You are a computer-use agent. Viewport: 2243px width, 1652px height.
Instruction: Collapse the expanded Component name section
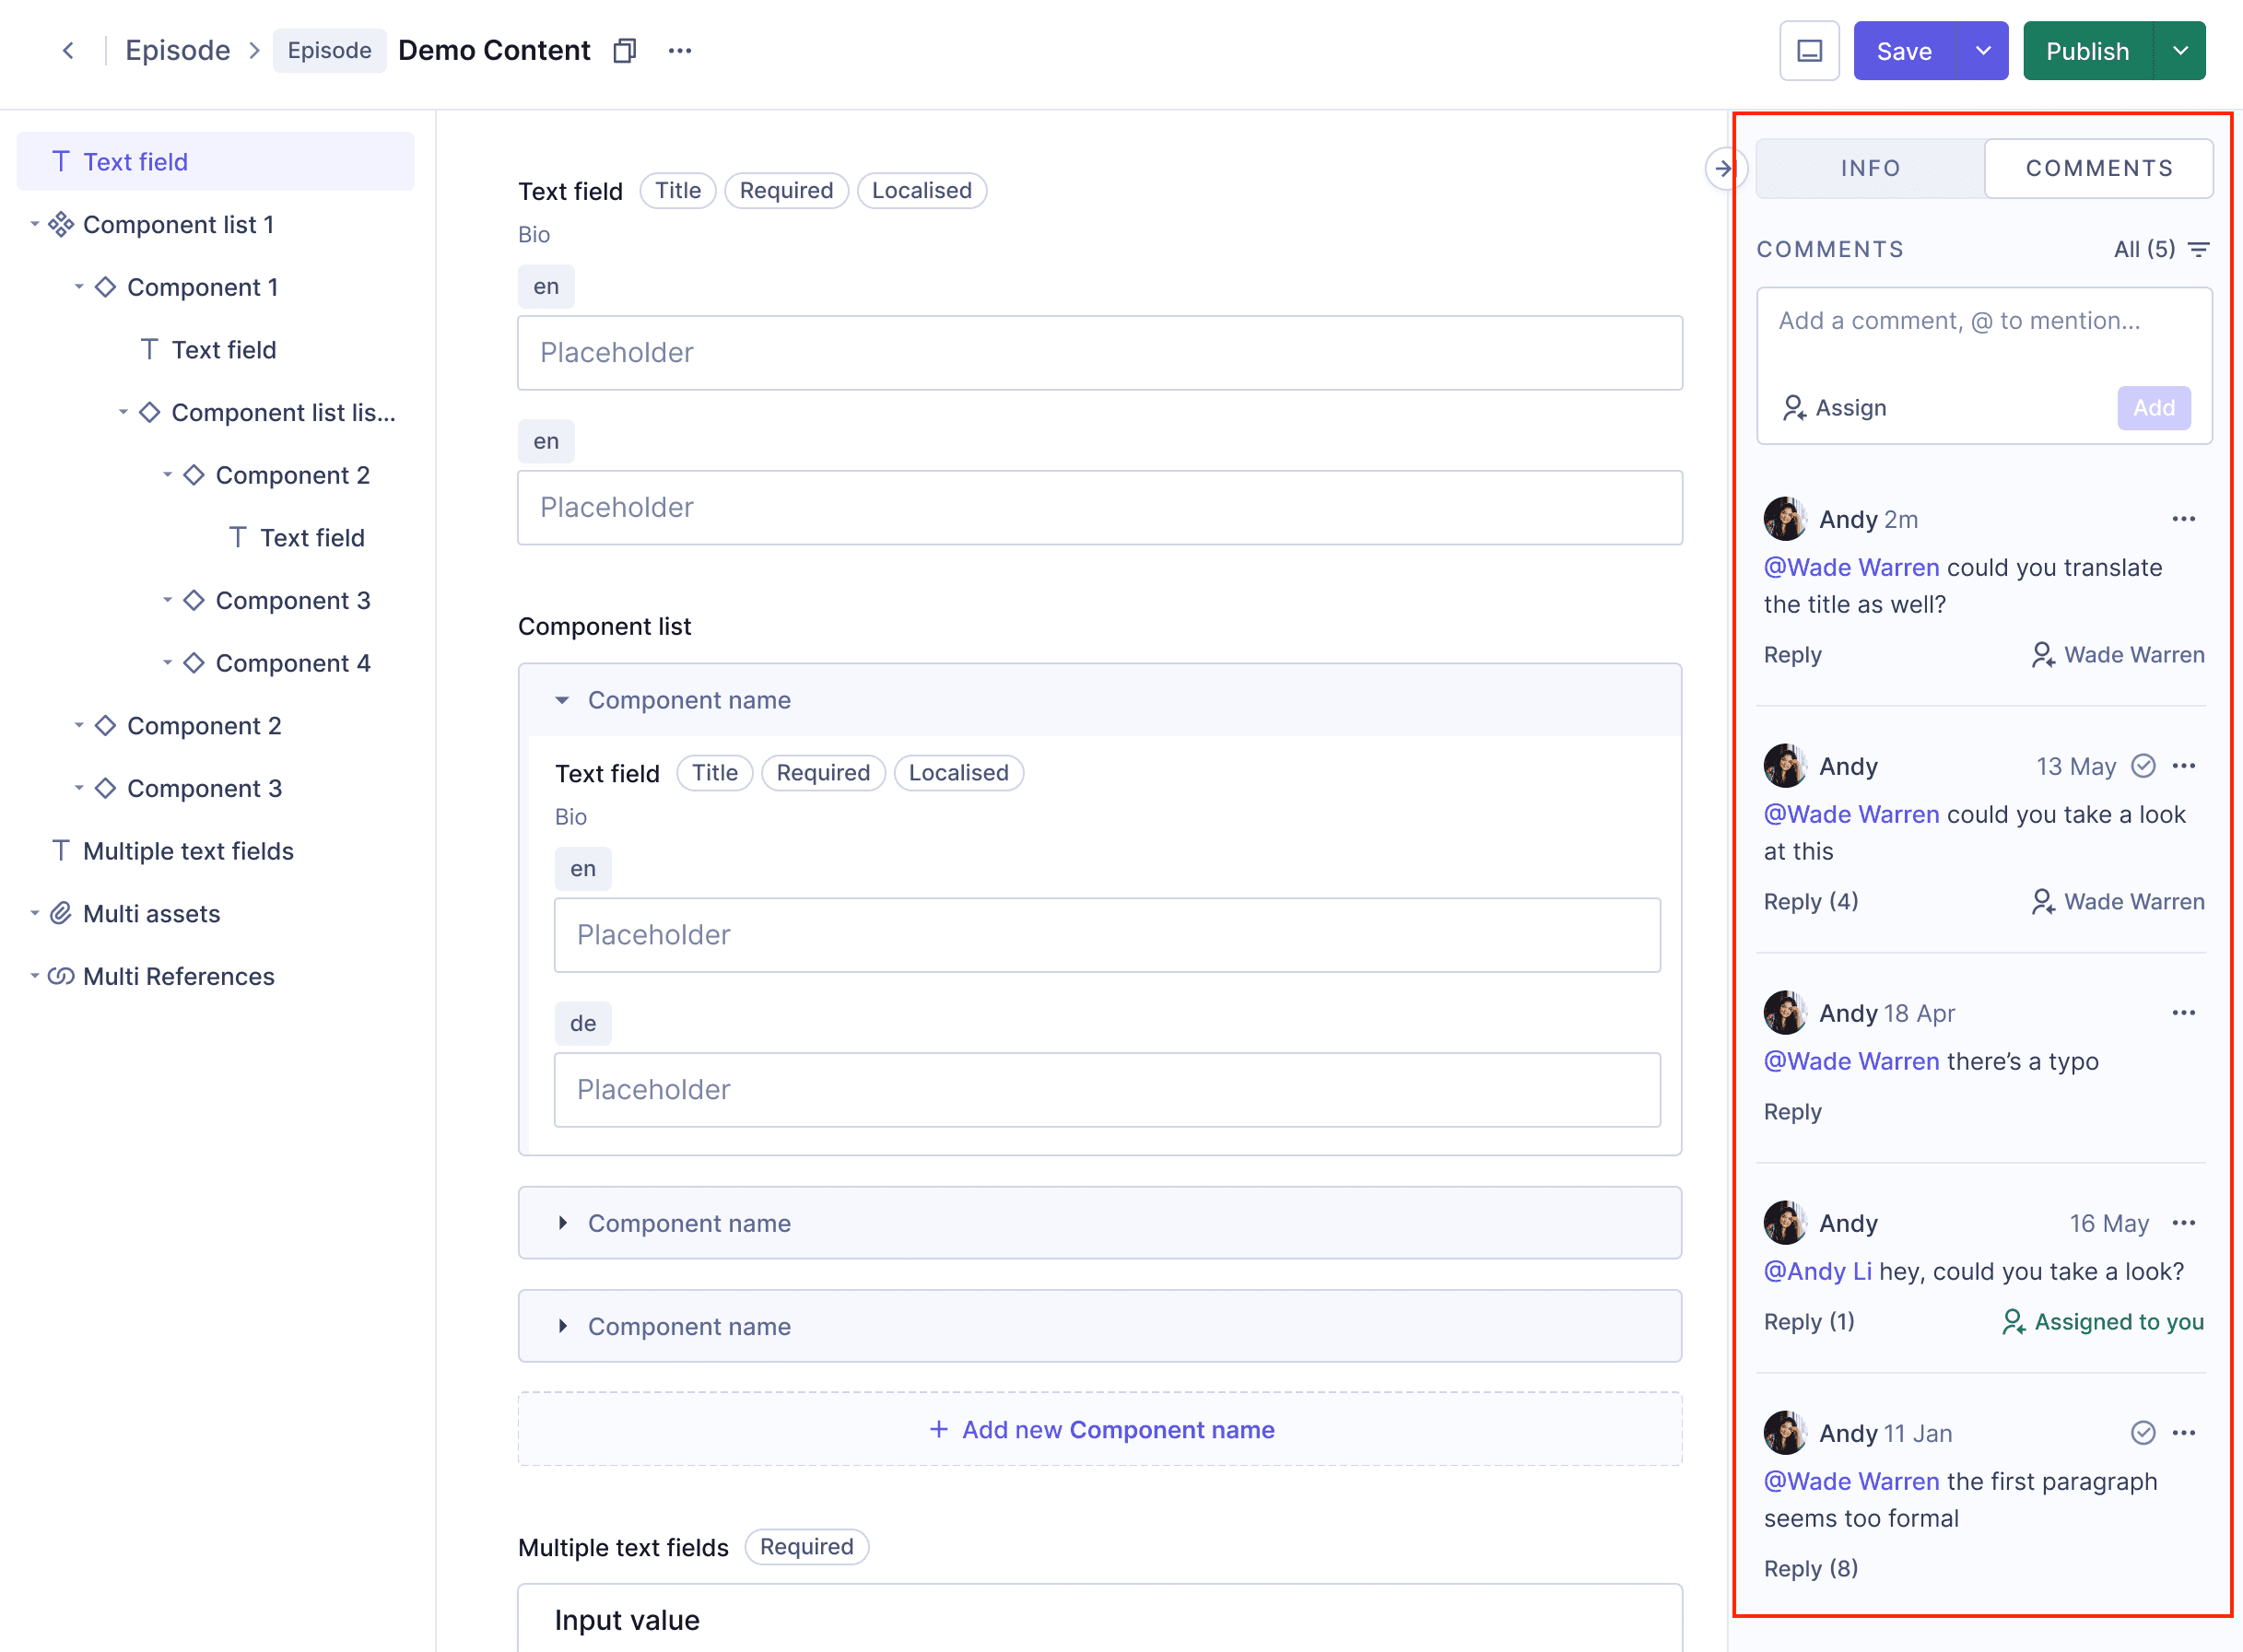563,700
